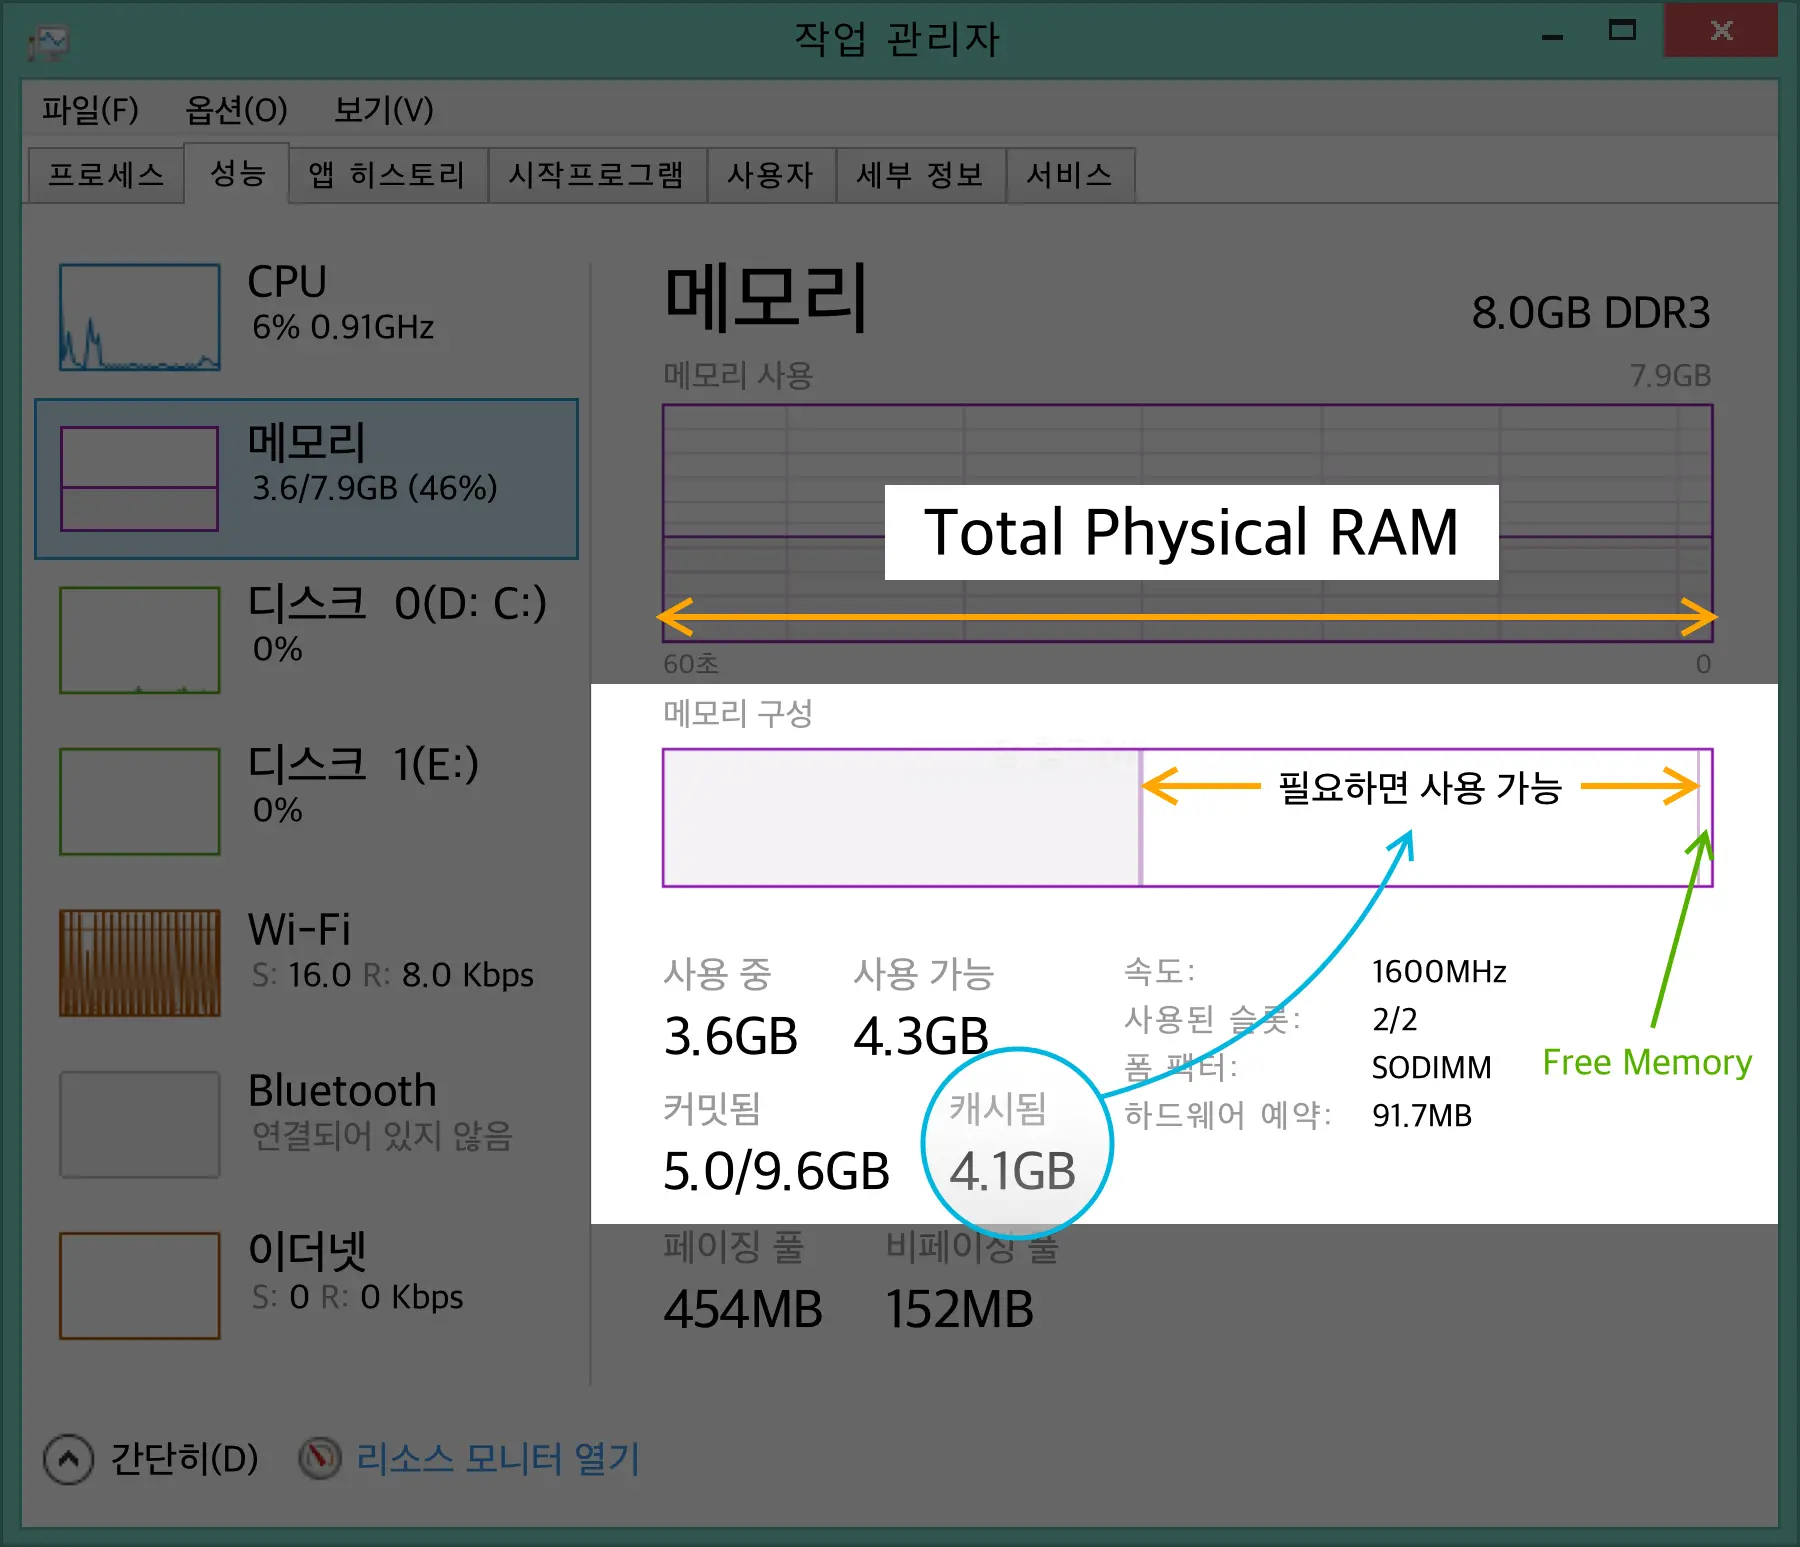
Task: Select the Bluetooth mini graph
Action: (x=140, y=1124)
